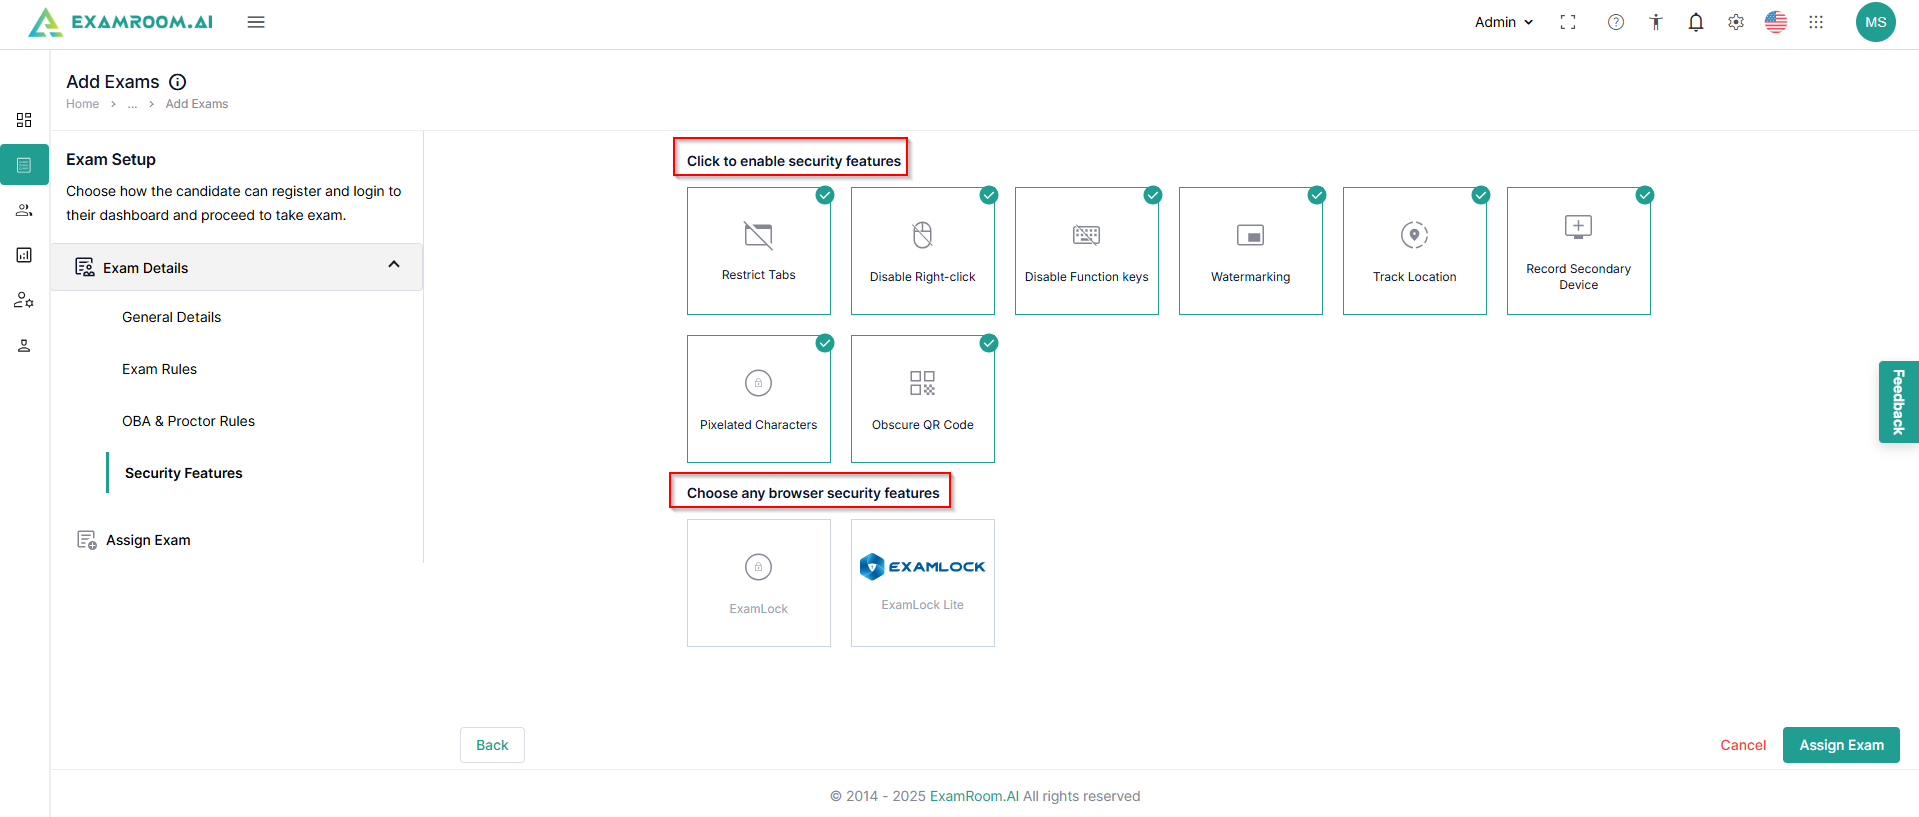Go to Exam Rules step
Image resolution: width=1919 pixels, height=817 pixels.
[160, 369]
